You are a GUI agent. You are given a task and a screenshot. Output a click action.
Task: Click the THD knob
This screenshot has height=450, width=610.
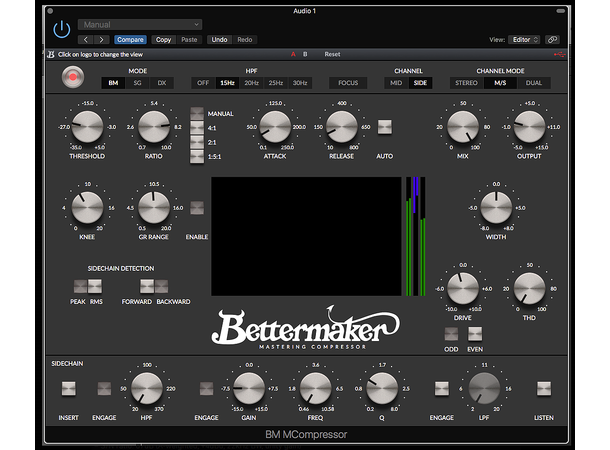[529, 289]
